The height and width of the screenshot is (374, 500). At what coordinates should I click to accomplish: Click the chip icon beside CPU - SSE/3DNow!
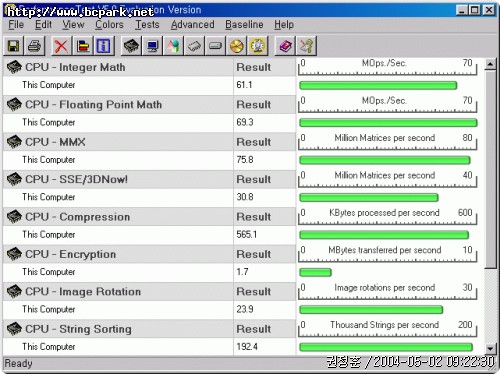[14, 179]
